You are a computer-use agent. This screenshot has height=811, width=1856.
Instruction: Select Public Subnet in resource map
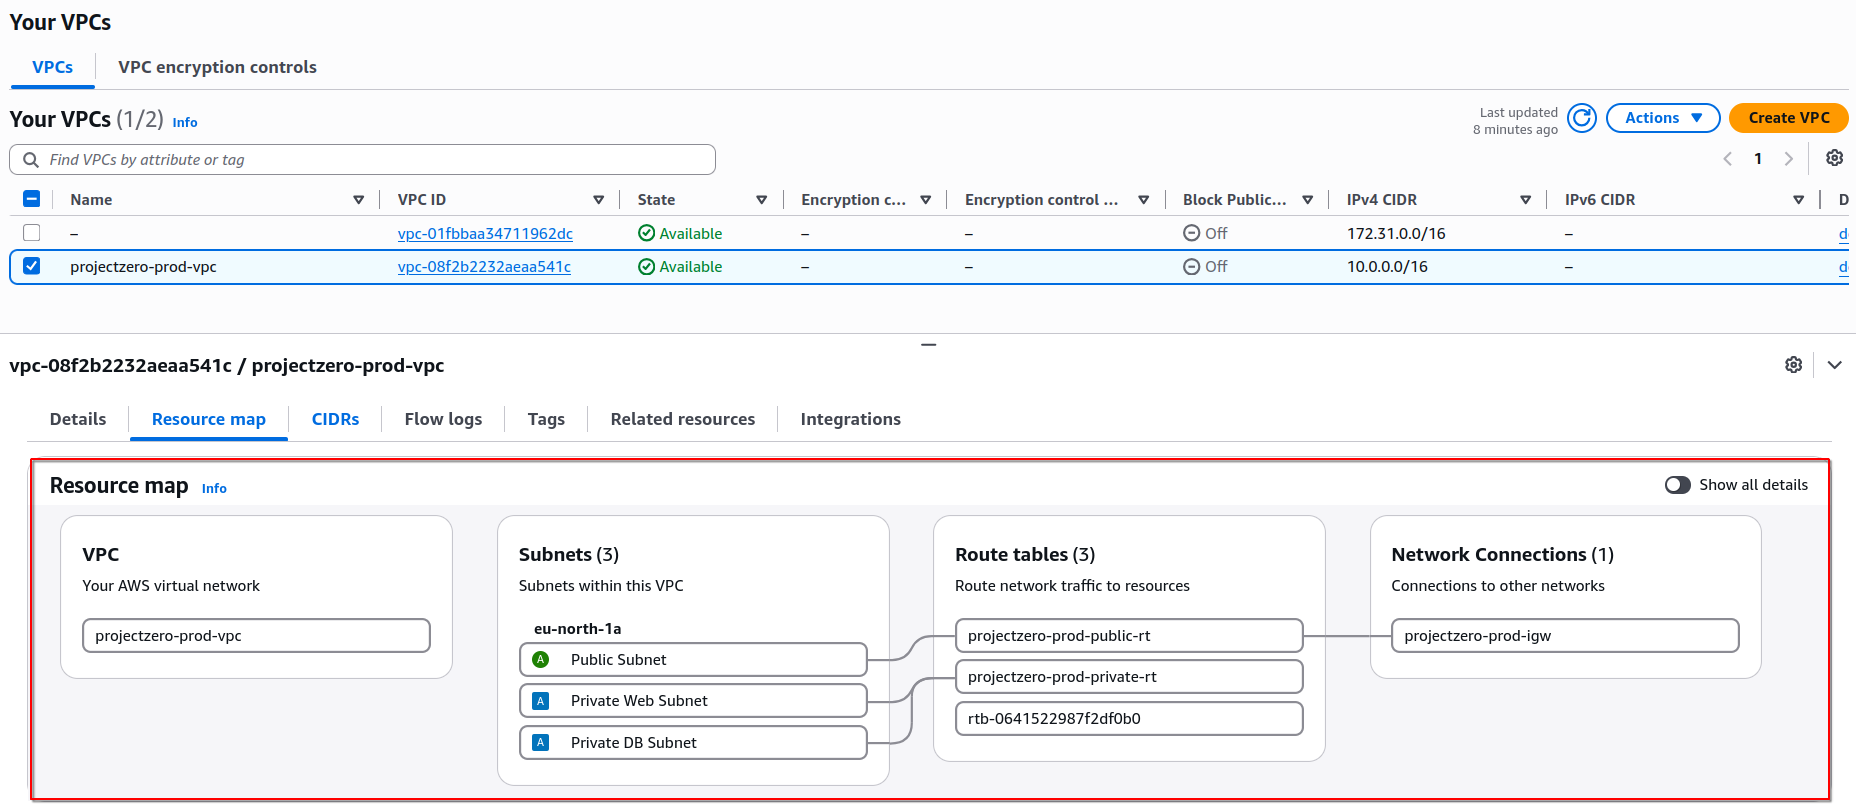click(x=693, y=660)
